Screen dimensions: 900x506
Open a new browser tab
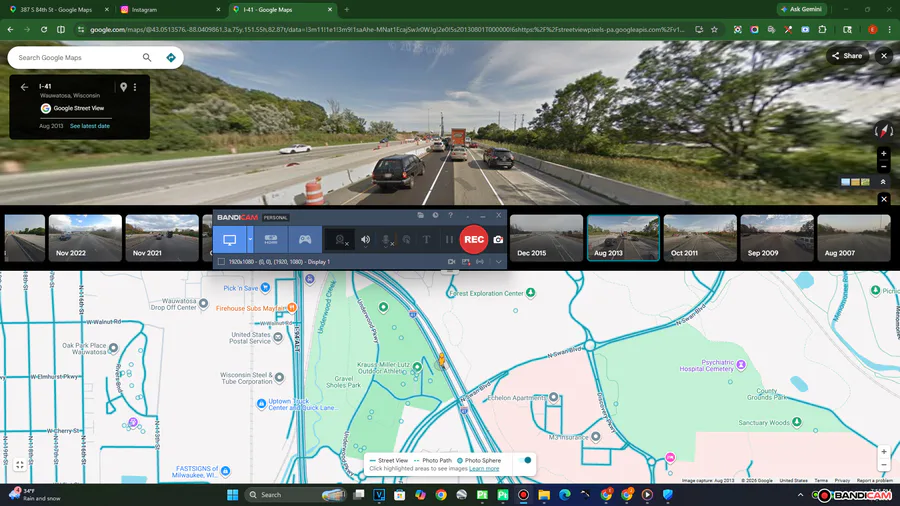(347, 10)
